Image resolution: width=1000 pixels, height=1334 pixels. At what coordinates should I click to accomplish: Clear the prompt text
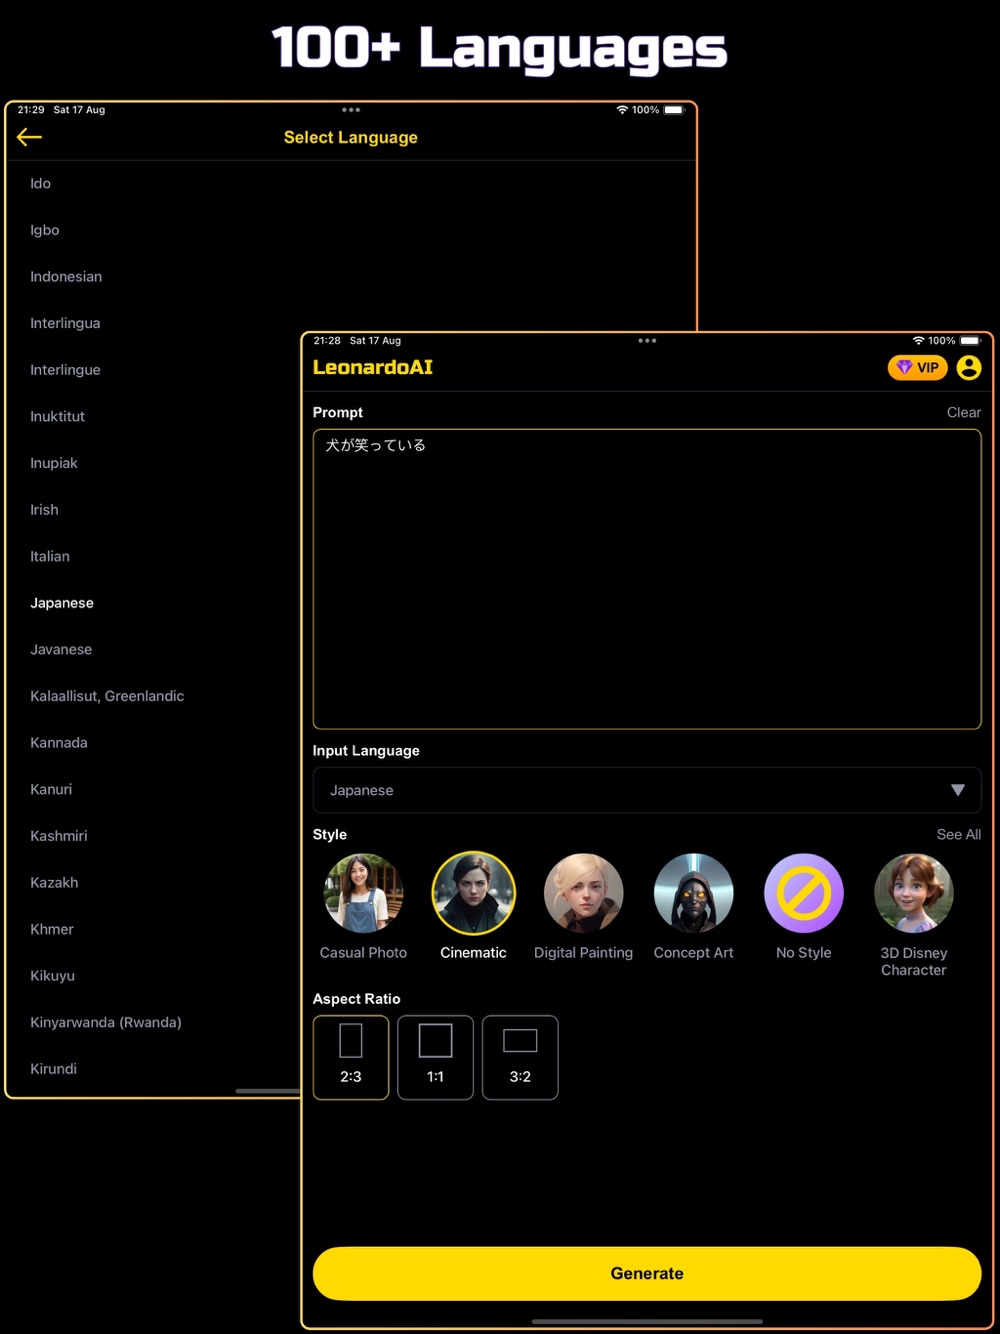(964, 412)
